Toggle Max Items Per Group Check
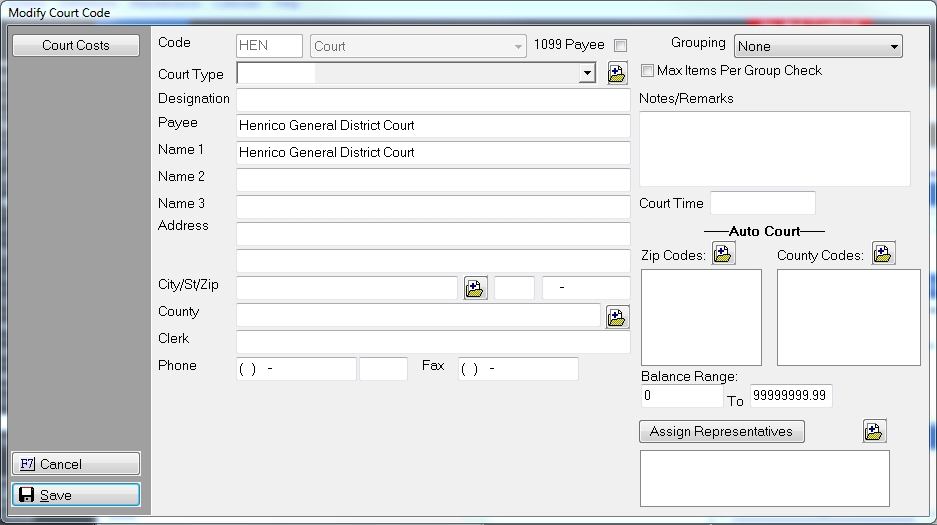 (x=647, y=71)
